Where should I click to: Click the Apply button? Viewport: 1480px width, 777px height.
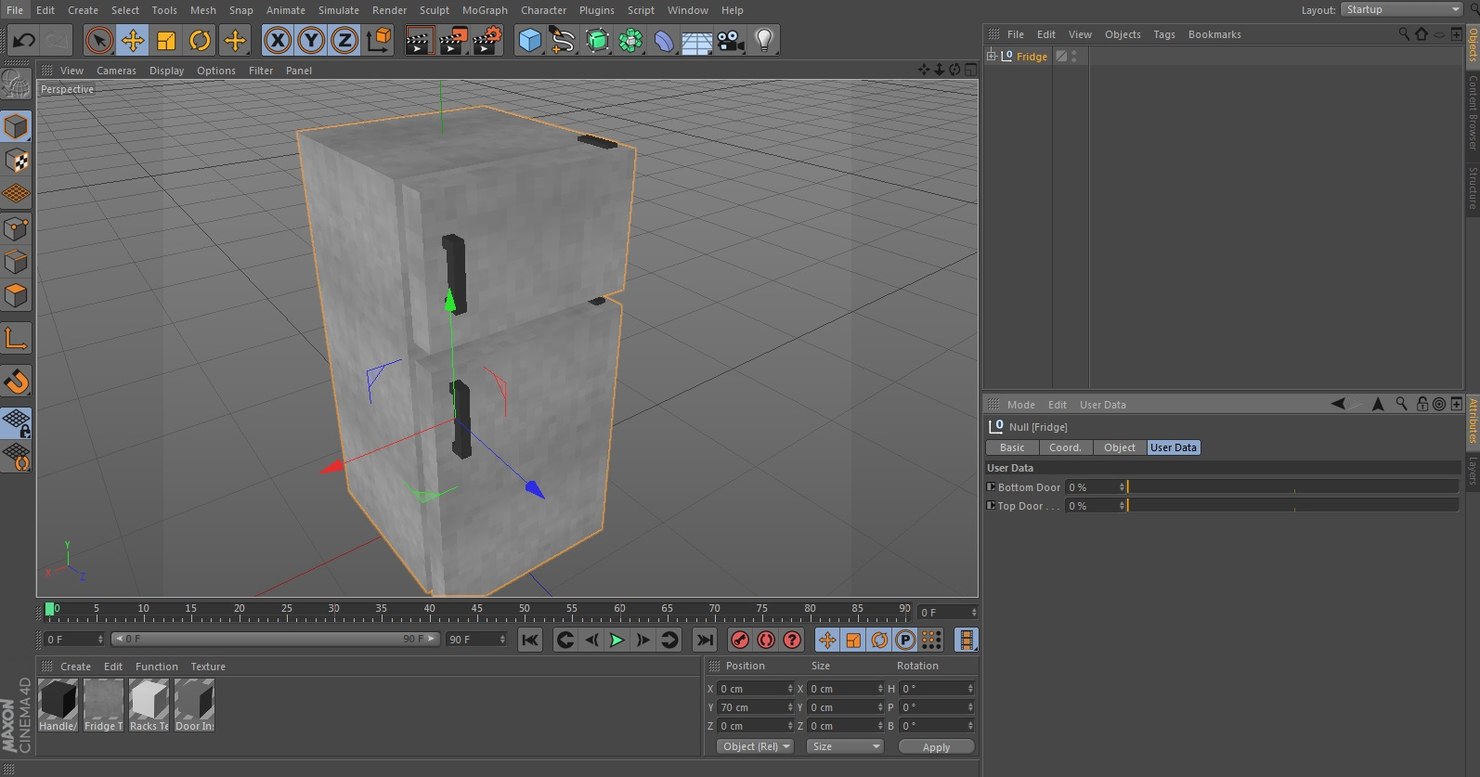click(936, 746)
